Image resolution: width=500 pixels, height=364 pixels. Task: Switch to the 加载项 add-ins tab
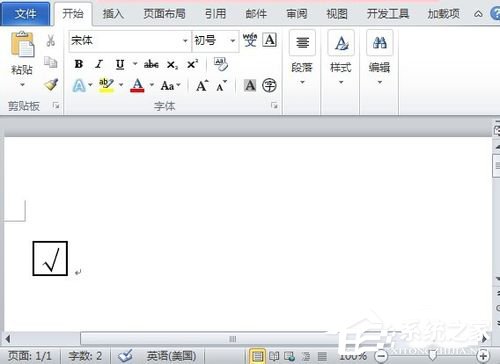pyautogui.click(x=443, y=14)
